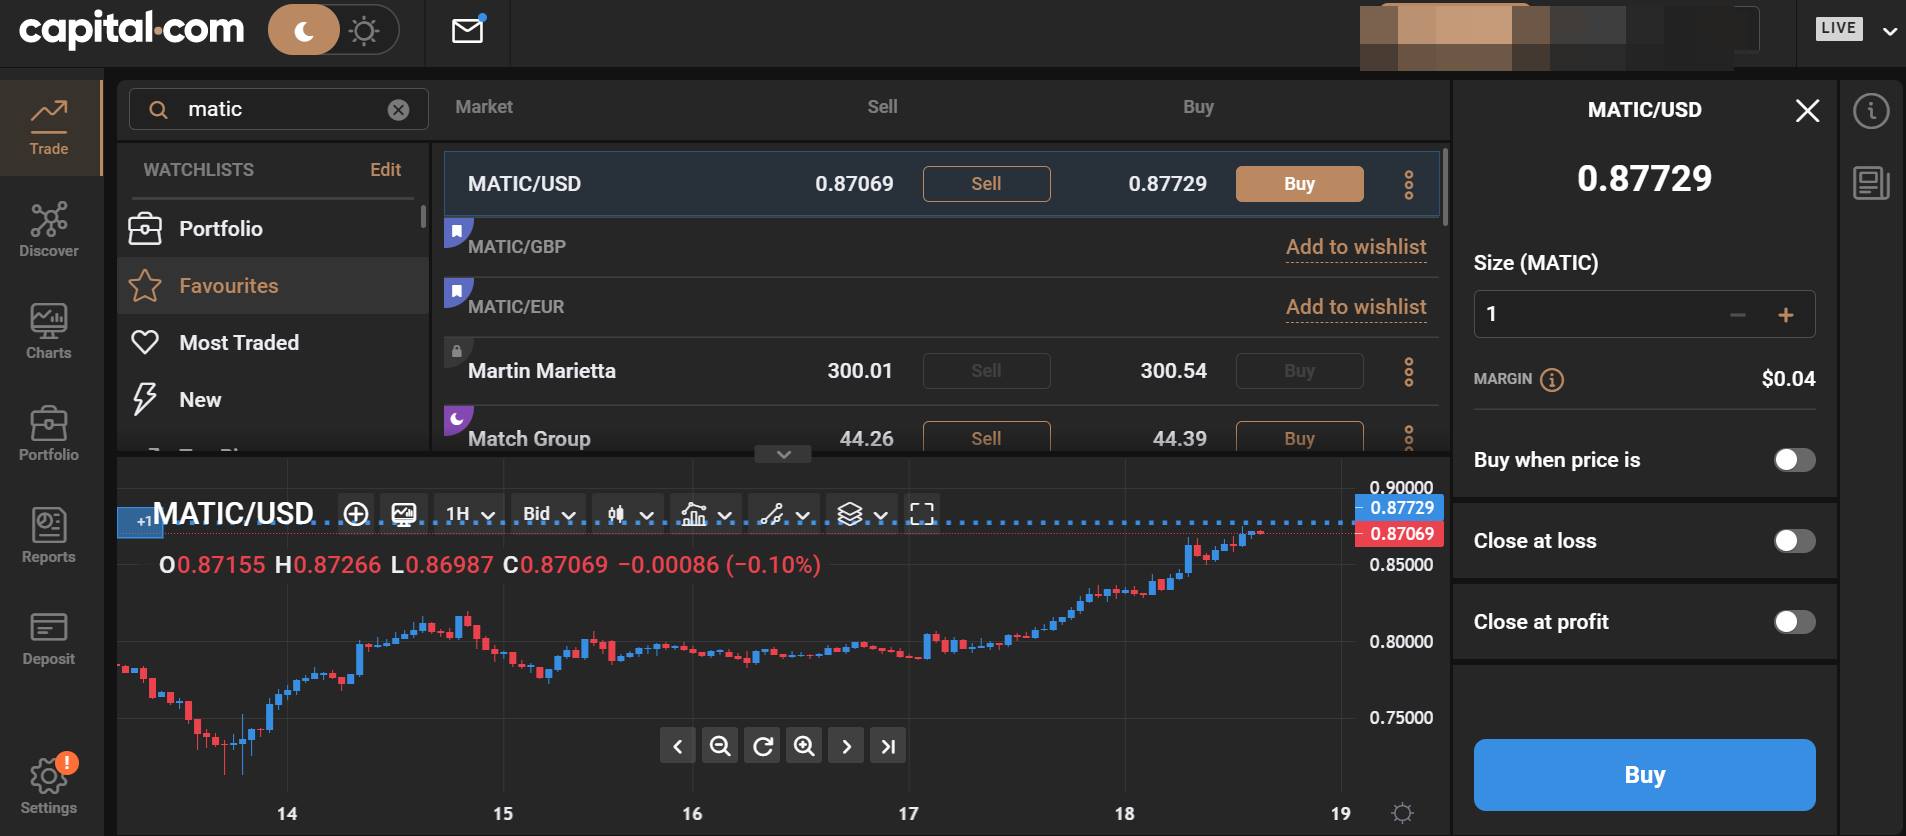
Task: Zoom out the chart
Action: pyautogui.click(x=719, y=746)
